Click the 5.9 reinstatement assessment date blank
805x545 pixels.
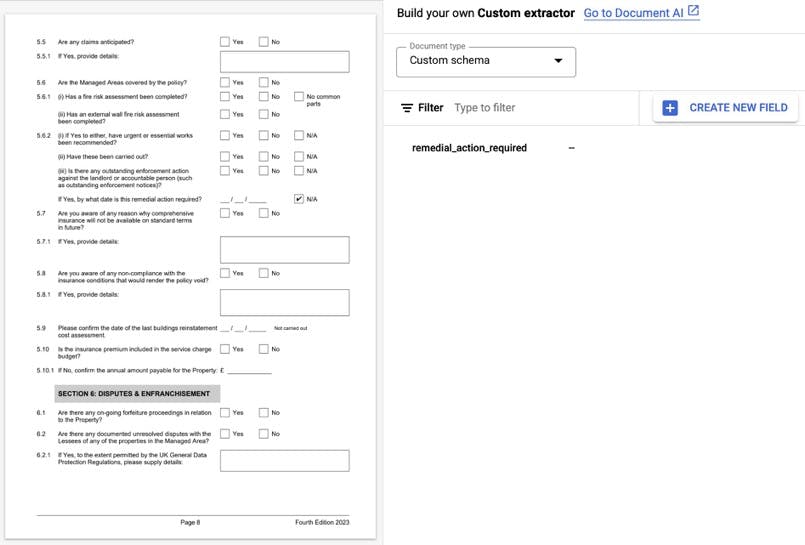(243, 328)
